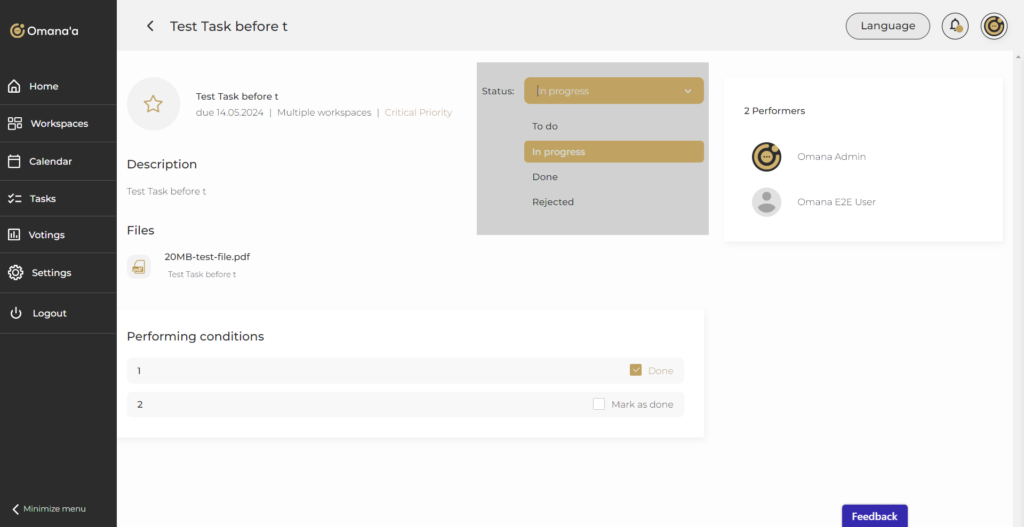The width and height of the screenshot is (1024, 527).
Task: Collapse sidebar using Minimize menu
Action: [x=52, y=509]
